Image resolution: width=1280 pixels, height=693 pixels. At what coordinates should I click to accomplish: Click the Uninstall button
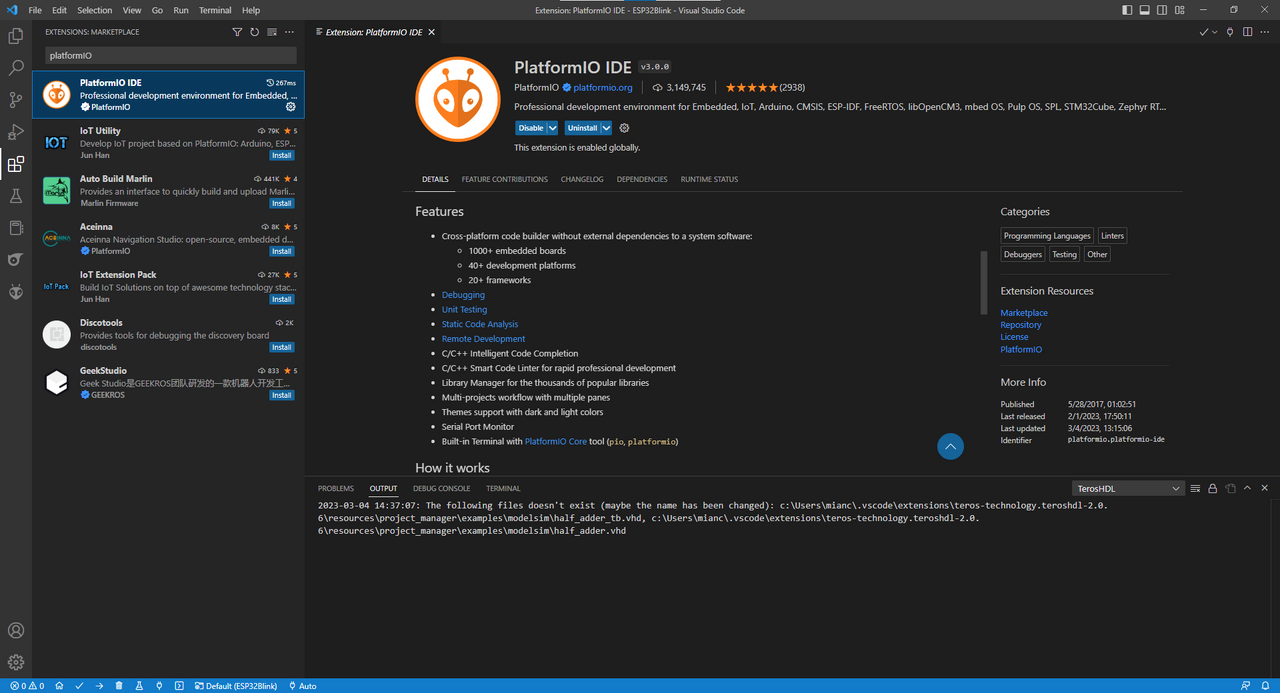(x=582, y=128)
